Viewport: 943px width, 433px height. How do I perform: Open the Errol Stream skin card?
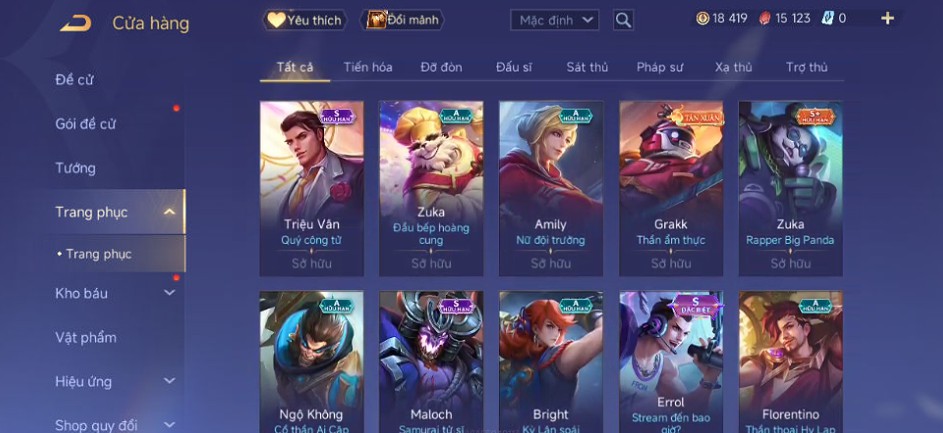pyautogui.click(x=671, y=362)
